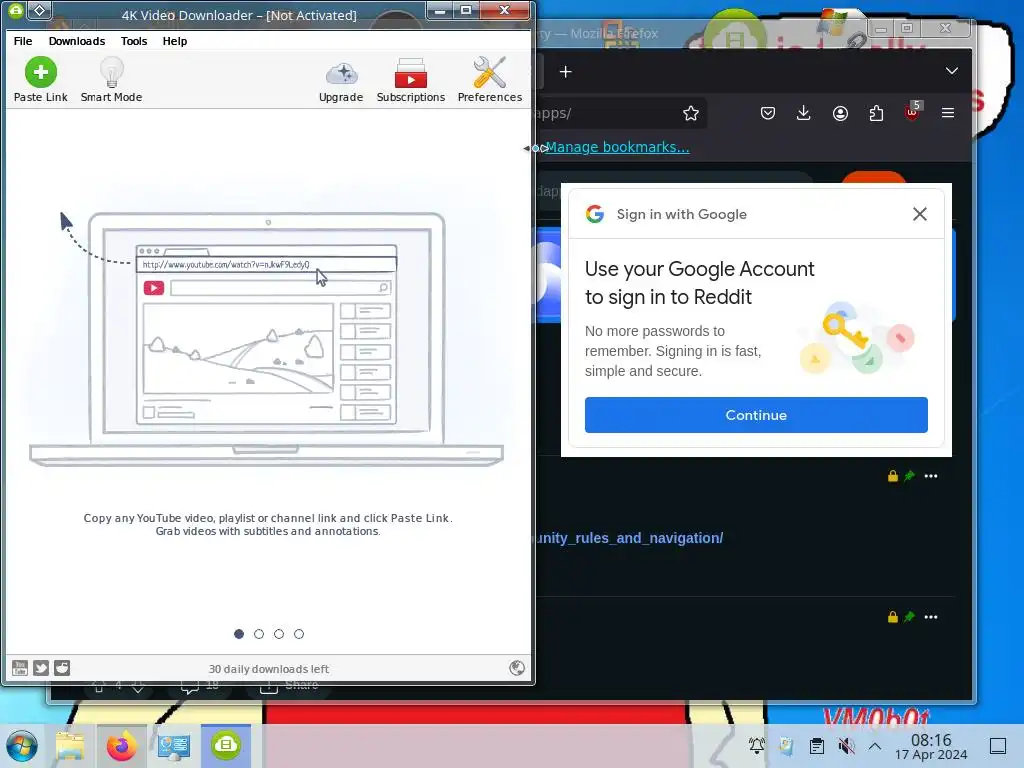Select the third tutorial page dot
The image size is (1024, 768).
[x=279, y=634]
